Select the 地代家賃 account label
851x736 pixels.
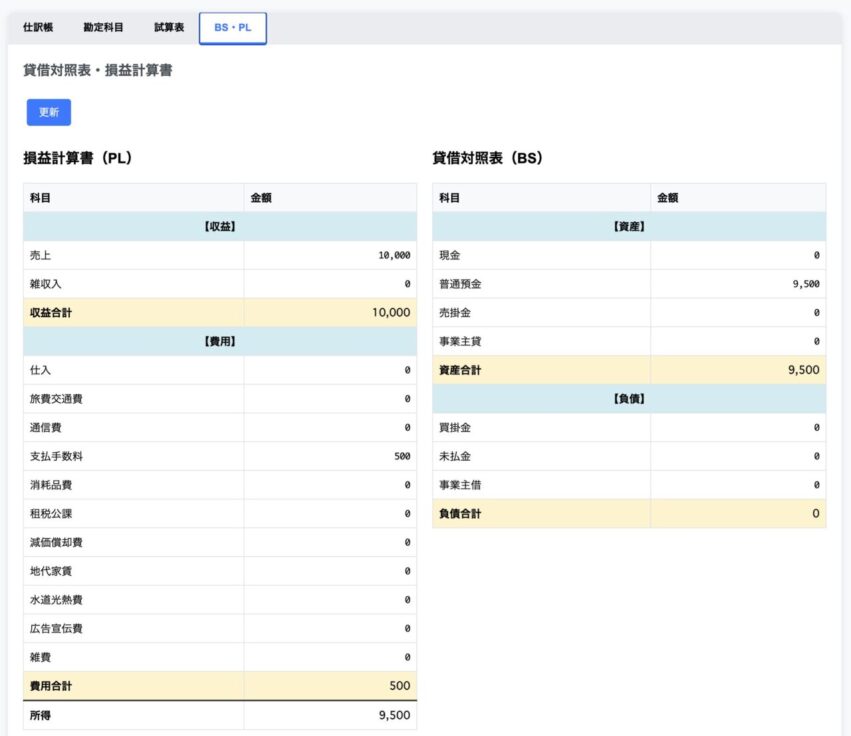(50, 572)
